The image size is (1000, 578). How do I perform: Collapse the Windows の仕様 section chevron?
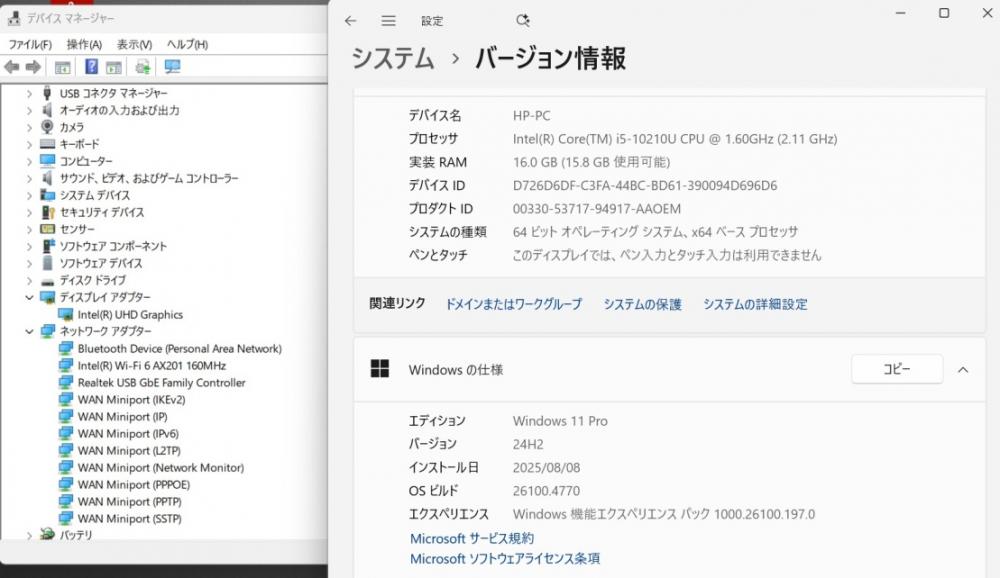[x=963, y=369]
